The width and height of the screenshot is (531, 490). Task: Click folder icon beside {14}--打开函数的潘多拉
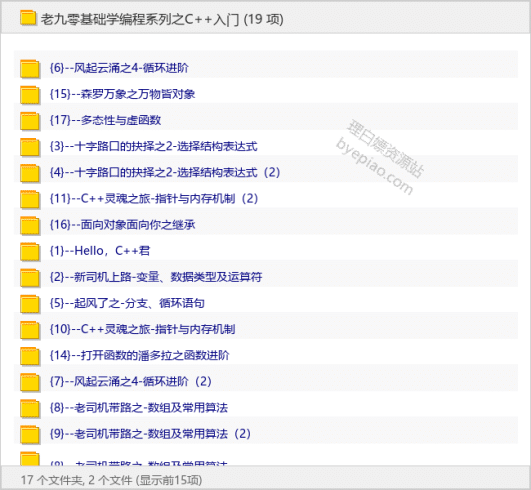pos(30,356)
